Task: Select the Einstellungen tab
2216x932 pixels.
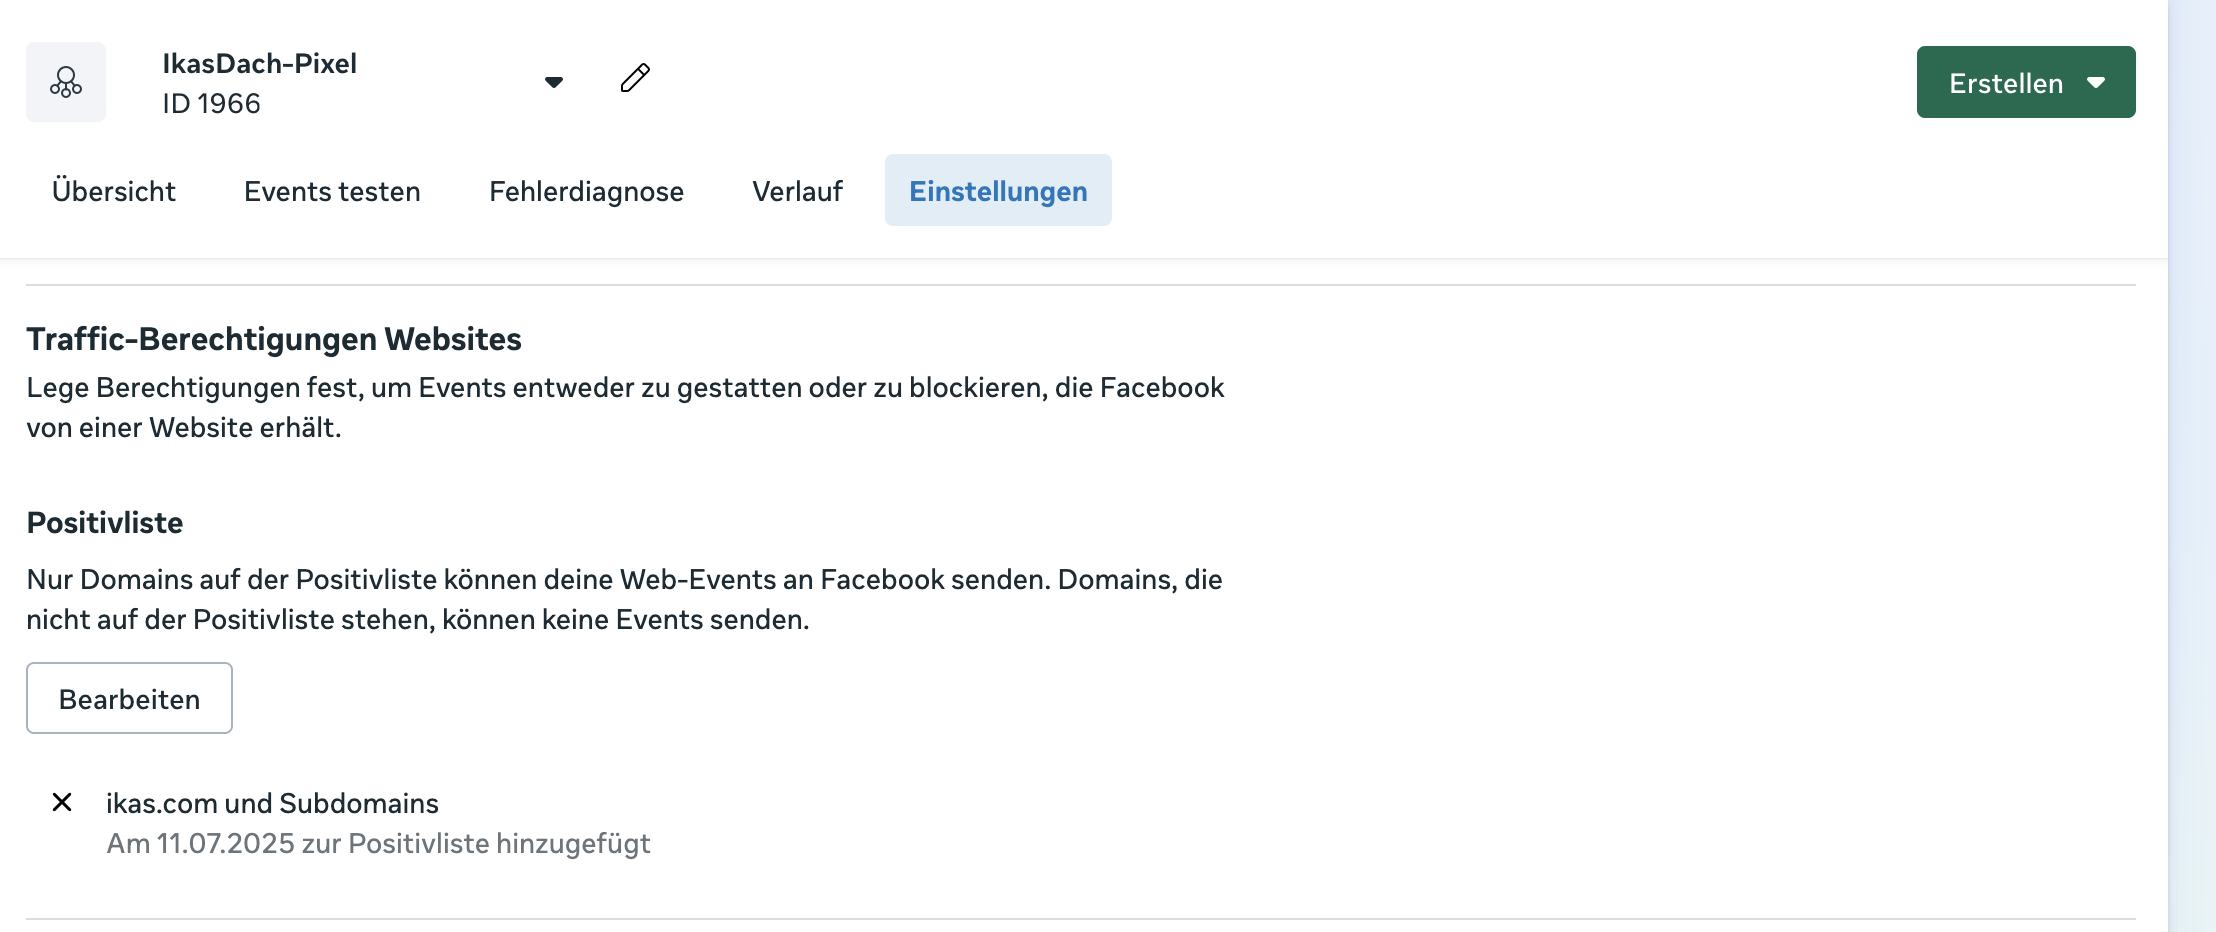Action: (998, 190)
